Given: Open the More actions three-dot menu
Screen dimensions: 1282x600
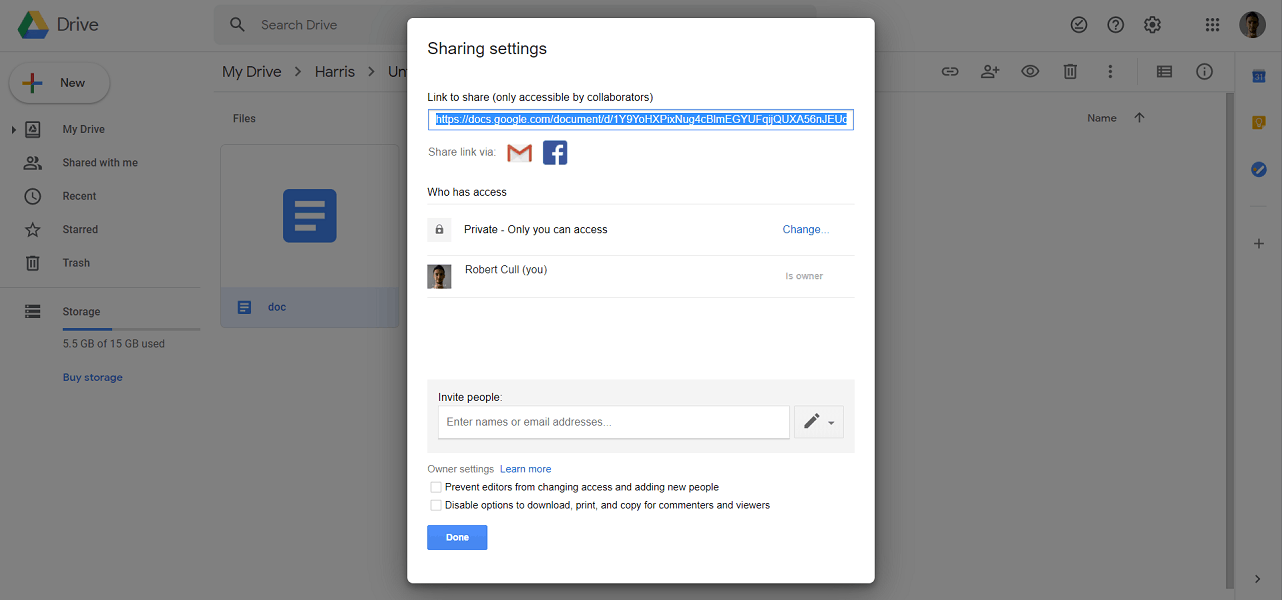Looking at the screenshot, I should click(x=1110, y=72).
